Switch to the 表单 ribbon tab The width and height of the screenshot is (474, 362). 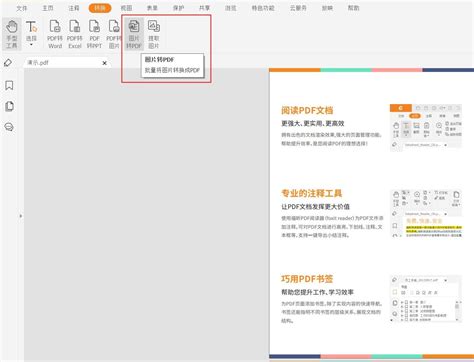point(152,8)
